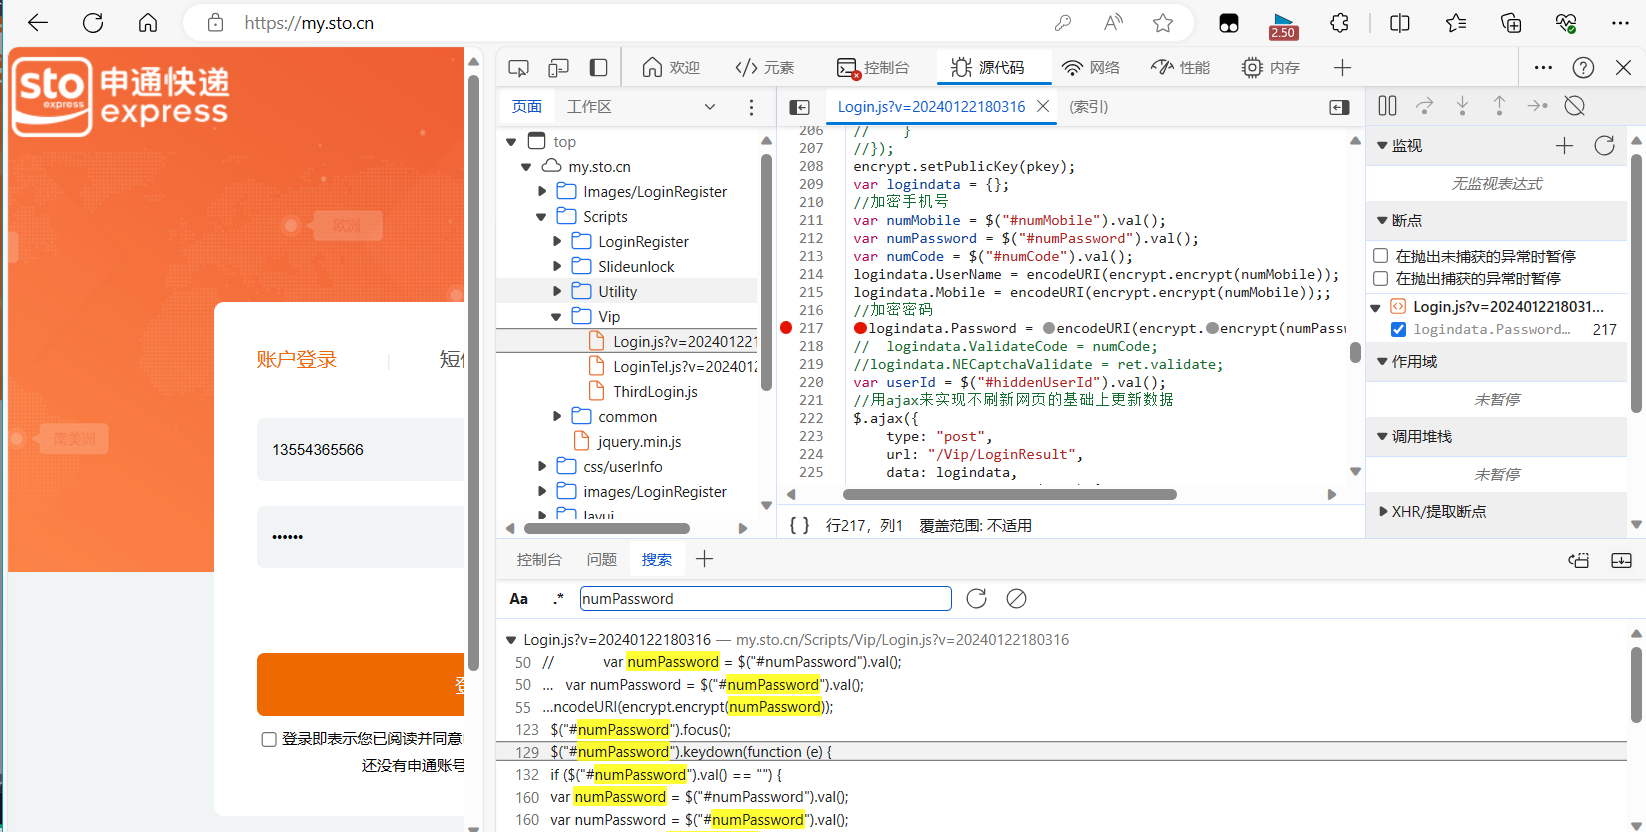Refresh the page with reload icon

coord(93,23)
